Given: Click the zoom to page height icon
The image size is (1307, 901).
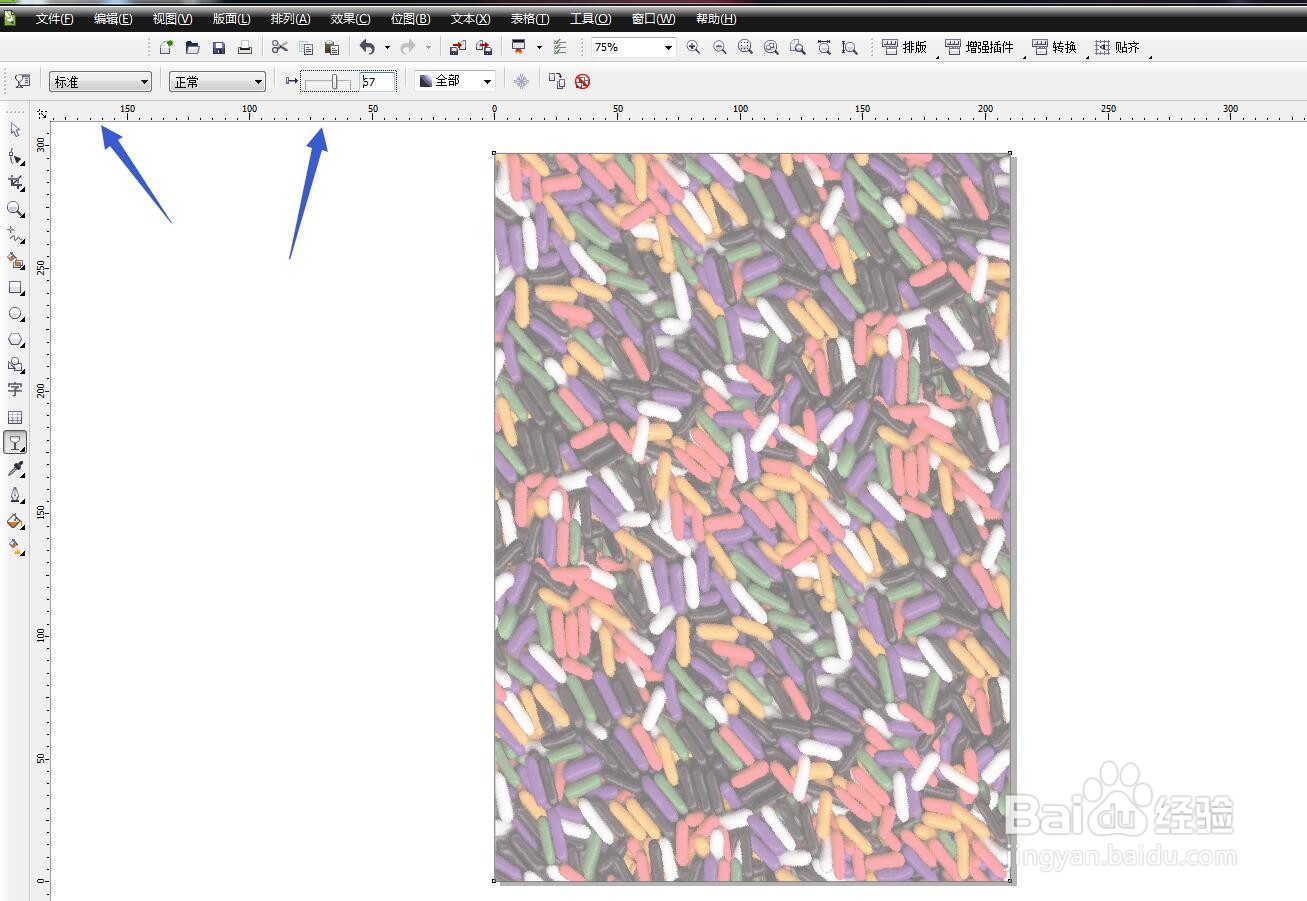Looking at the screenshot, I should (x=849, y=47).
